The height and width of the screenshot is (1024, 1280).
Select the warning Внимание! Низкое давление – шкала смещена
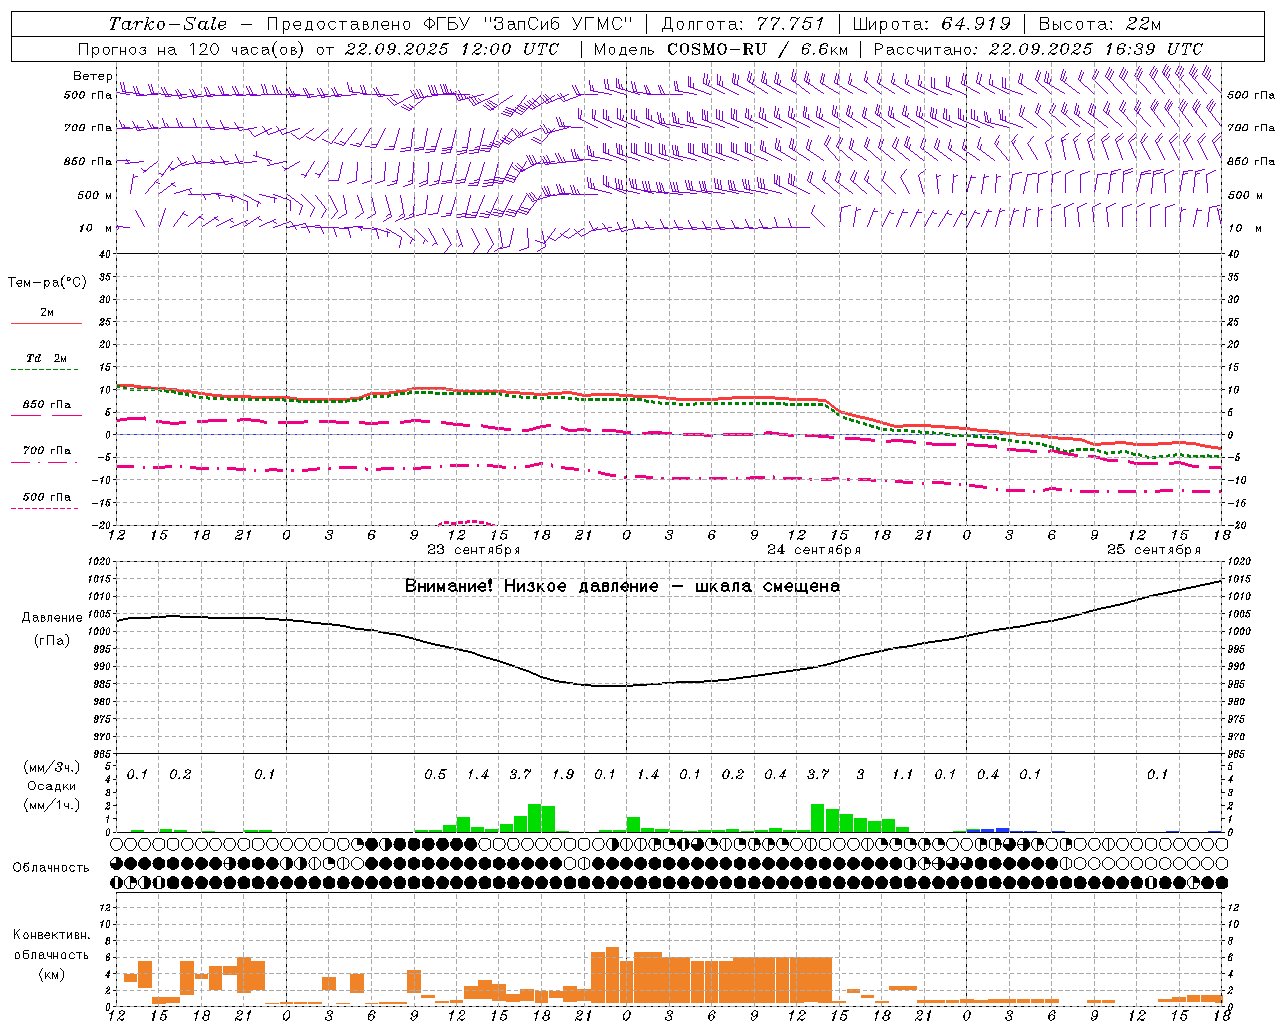point(622,586)
